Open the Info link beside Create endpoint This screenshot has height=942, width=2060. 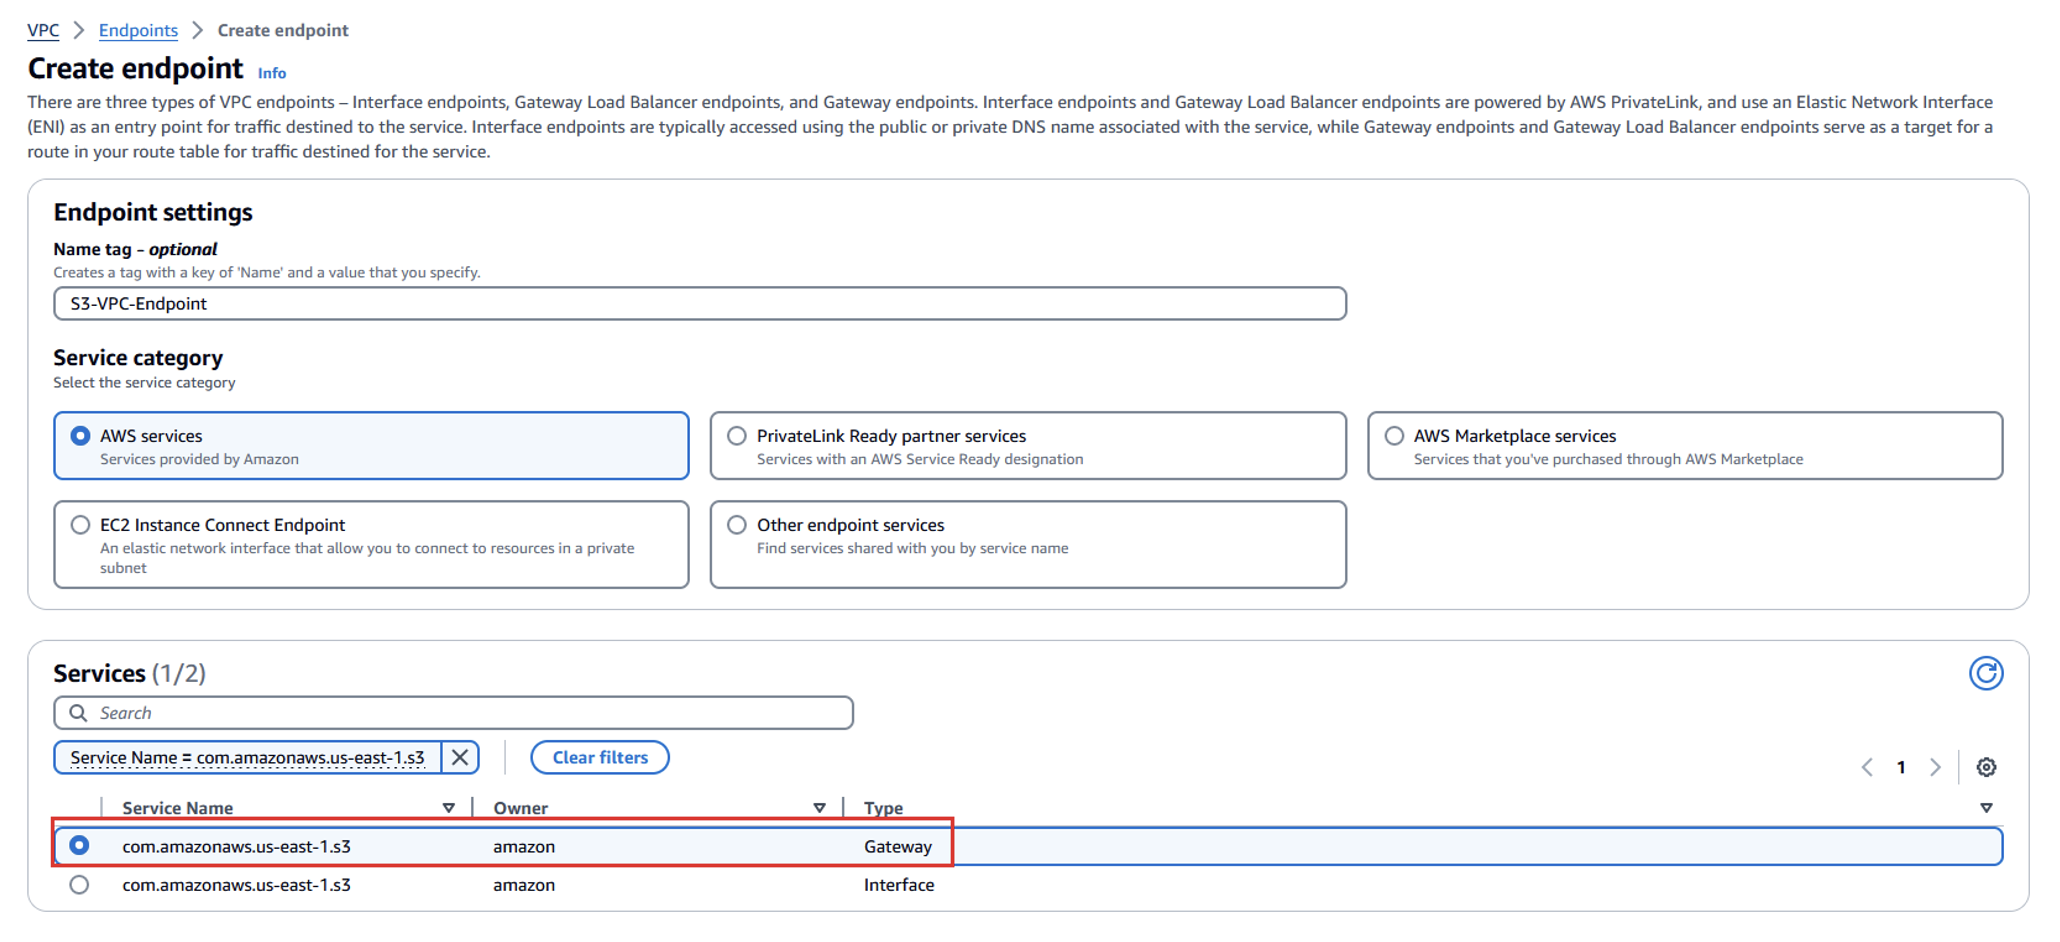pyautogui.click(x=272, y=73)
